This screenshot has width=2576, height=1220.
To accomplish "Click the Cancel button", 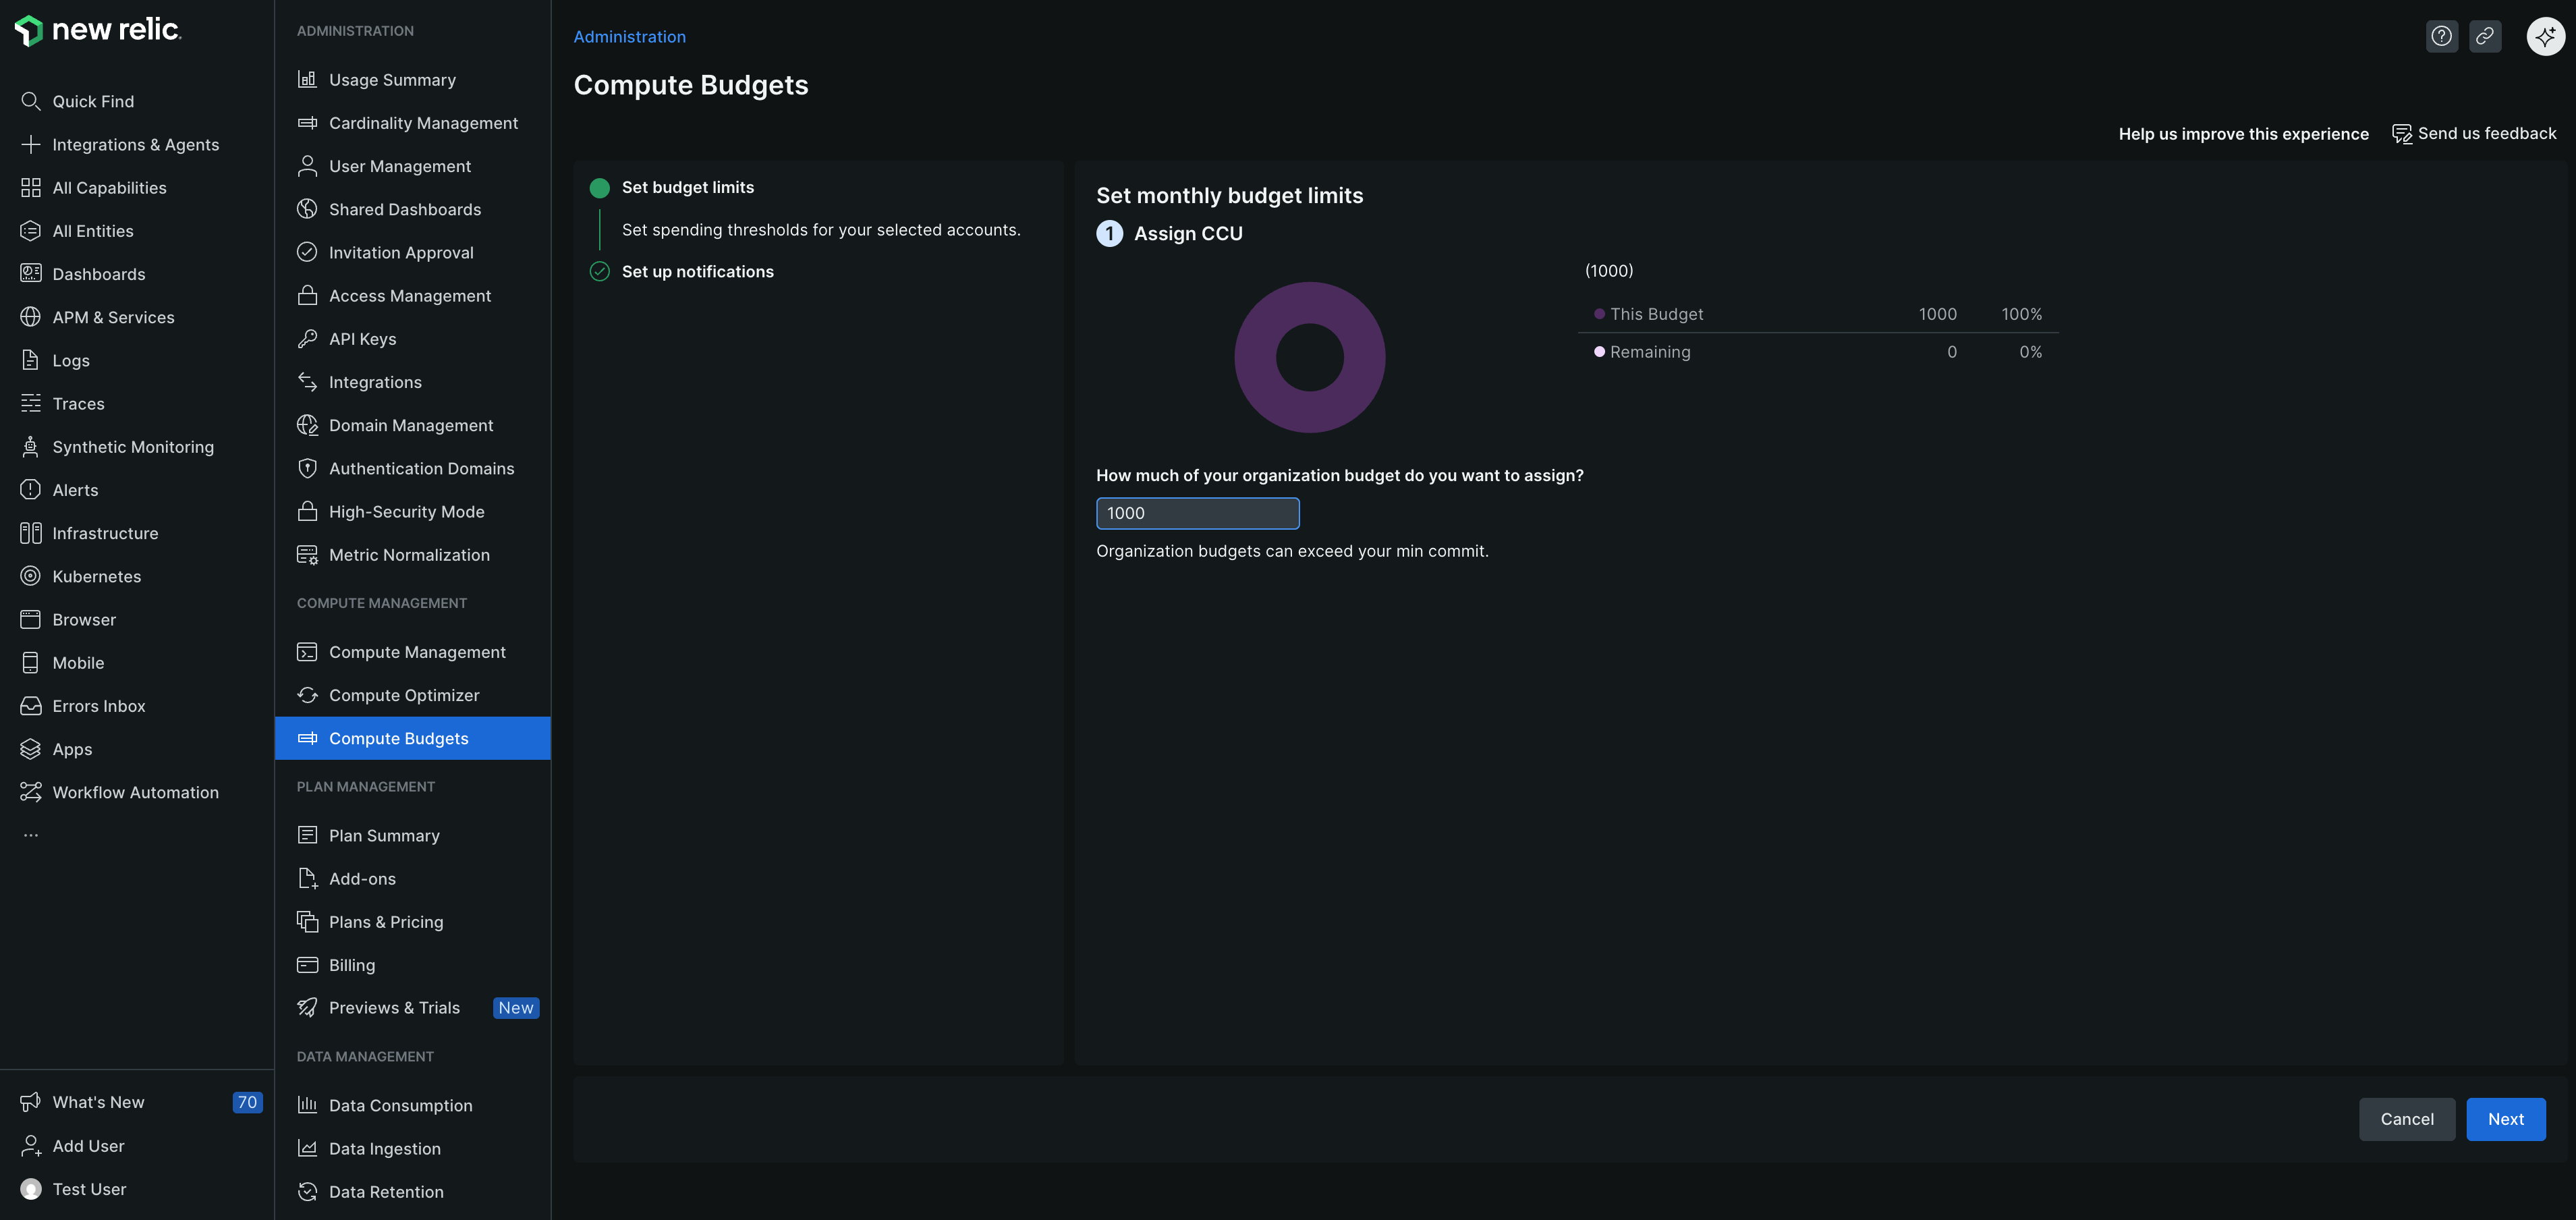I will 2406,1119.
